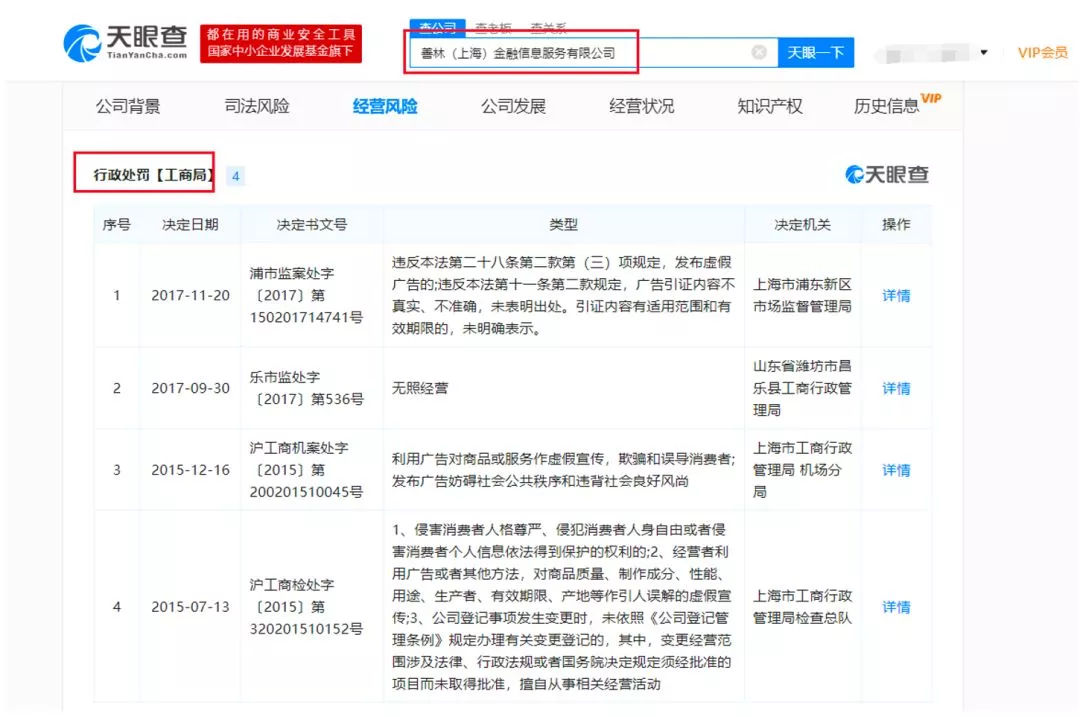Clear the search box with the X icon
Image resolution: width=1080 pixels, height=717 pixels.
(x=759, y=52)
